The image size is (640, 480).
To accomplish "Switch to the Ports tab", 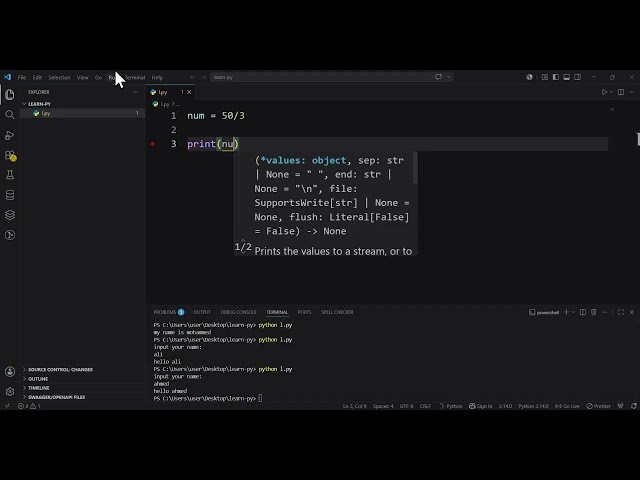I will (x=304, y=312).
